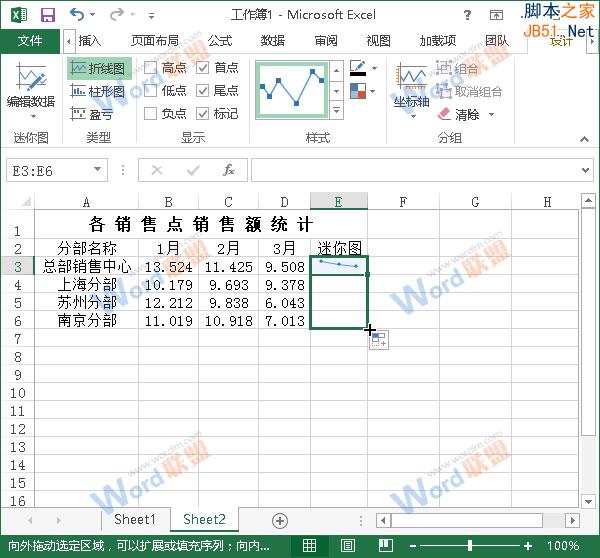This screenshot has width=600, height=558.
Task: Select the Win/Loss sparkline type (盈亏)
Action: pos(92,114)
